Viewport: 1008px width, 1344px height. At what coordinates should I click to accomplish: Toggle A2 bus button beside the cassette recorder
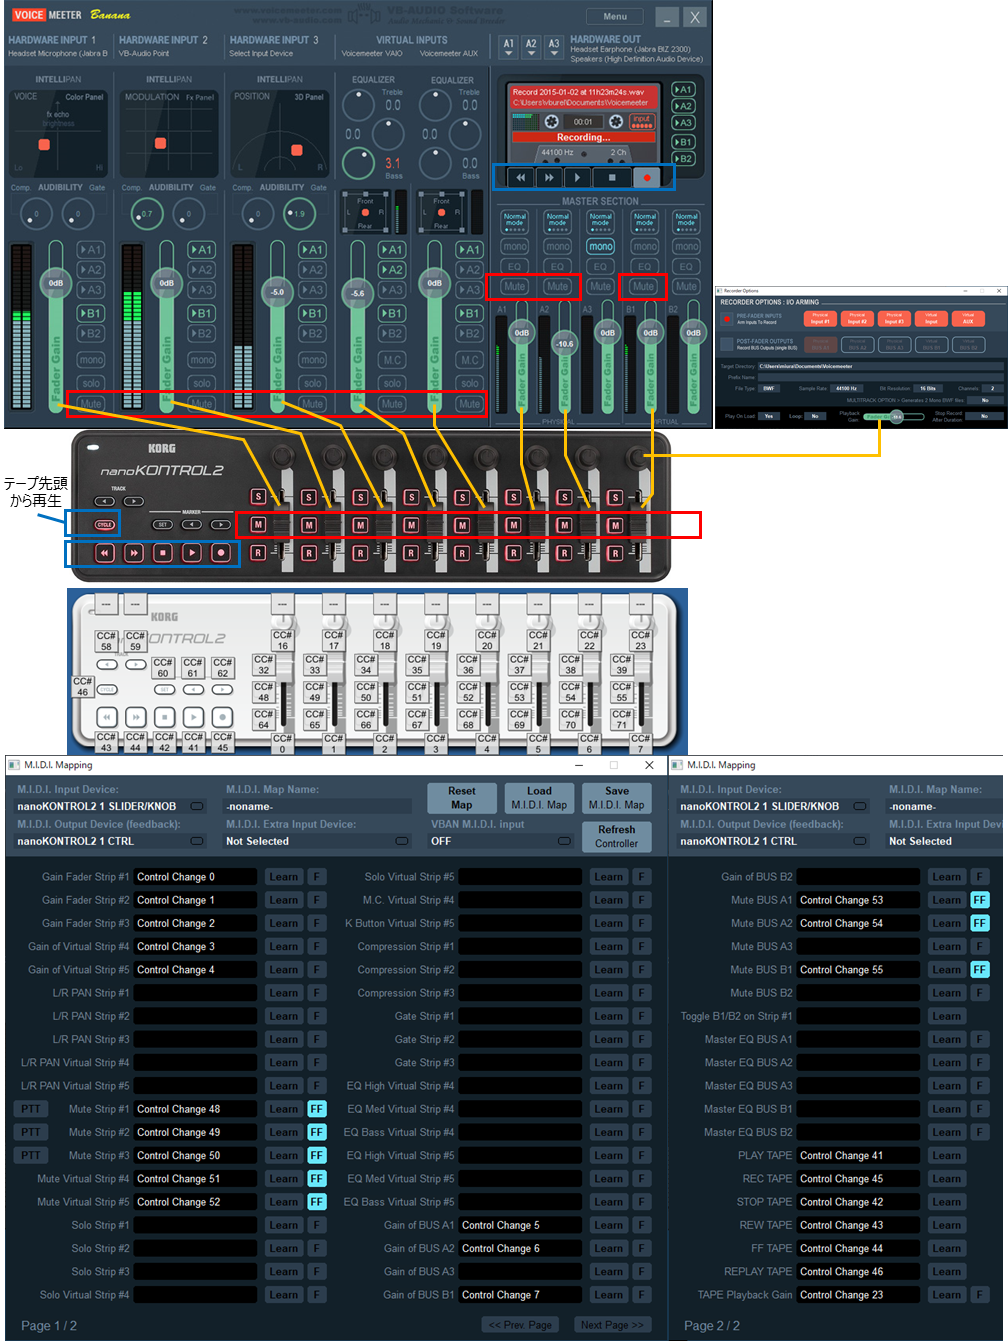pyautogui.click(x=683, y=106)
